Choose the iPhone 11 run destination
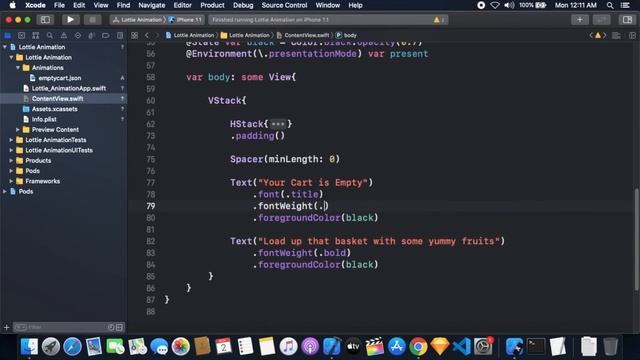640x360 pixels. tap(185, 20)
